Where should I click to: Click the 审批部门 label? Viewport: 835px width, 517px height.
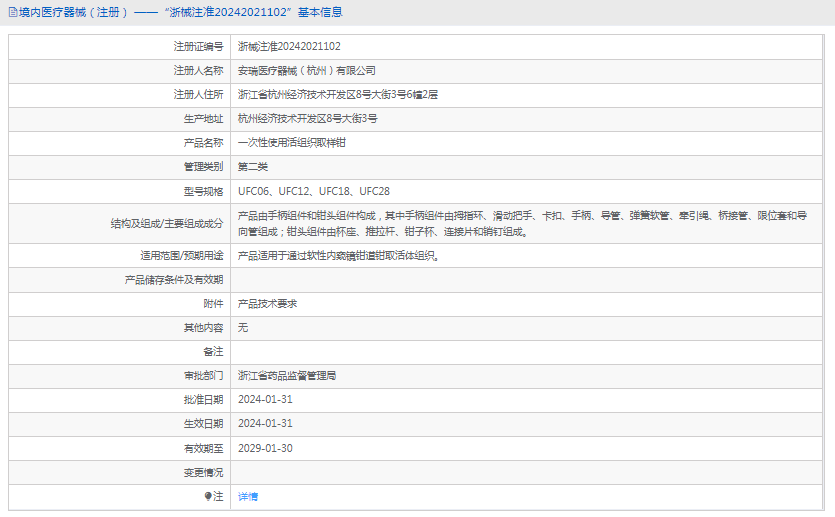[203, 376]
